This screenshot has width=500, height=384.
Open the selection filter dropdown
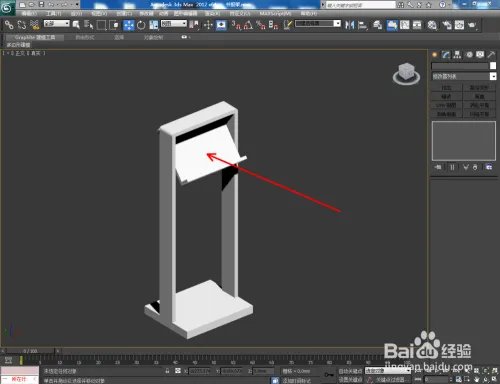click(57, 24)
